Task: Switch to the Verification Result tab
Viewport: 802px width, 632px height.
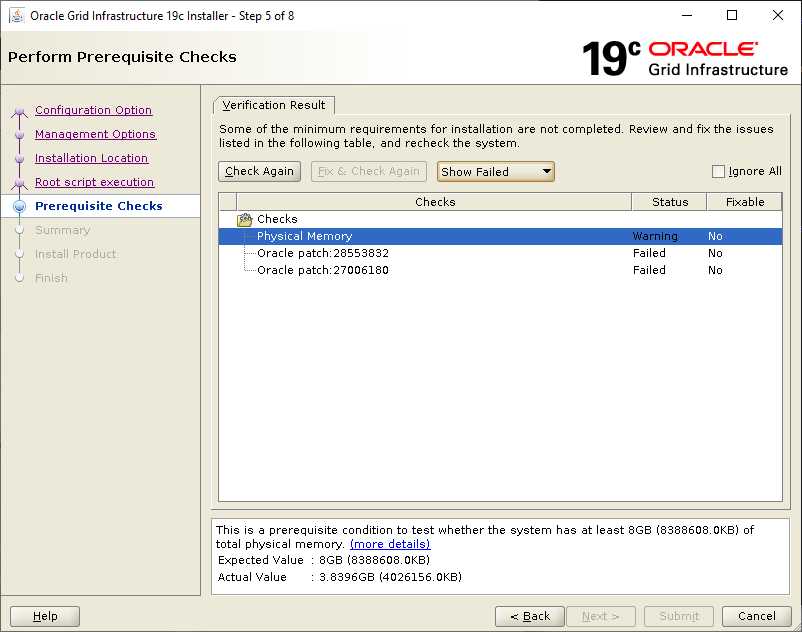Action: pos(274,105)
